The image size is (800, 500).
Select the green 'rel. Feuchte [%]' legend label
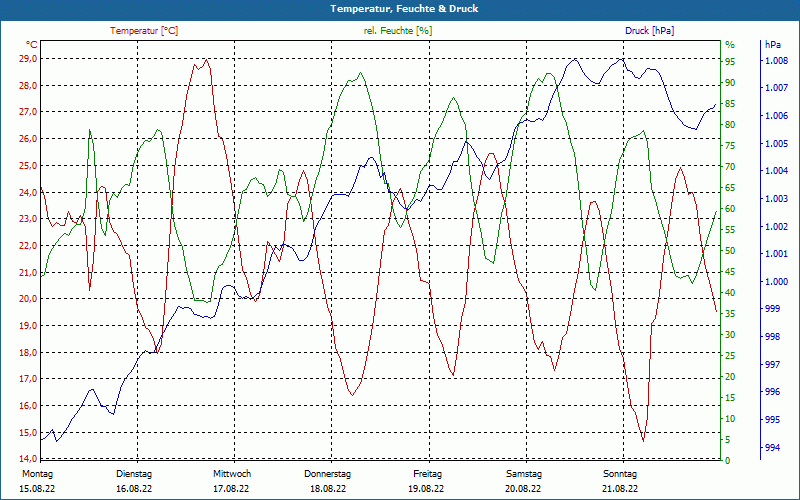click(398, 31)
